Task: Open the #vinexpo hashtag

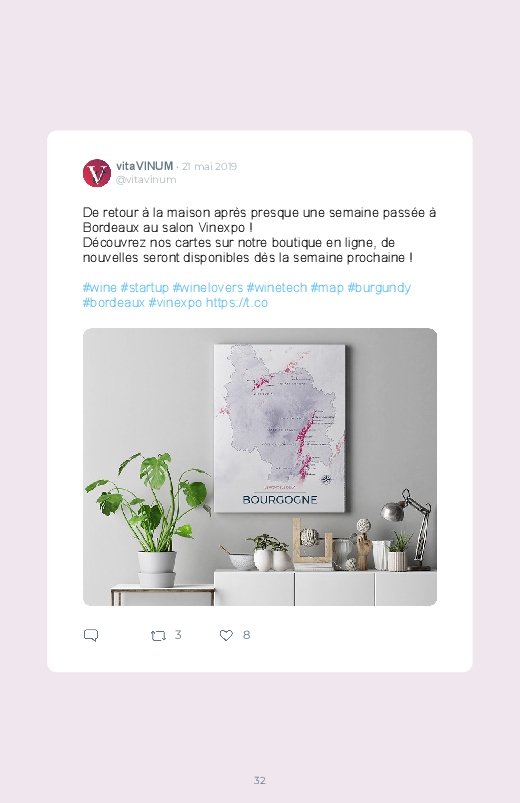Action: (175, 303)
